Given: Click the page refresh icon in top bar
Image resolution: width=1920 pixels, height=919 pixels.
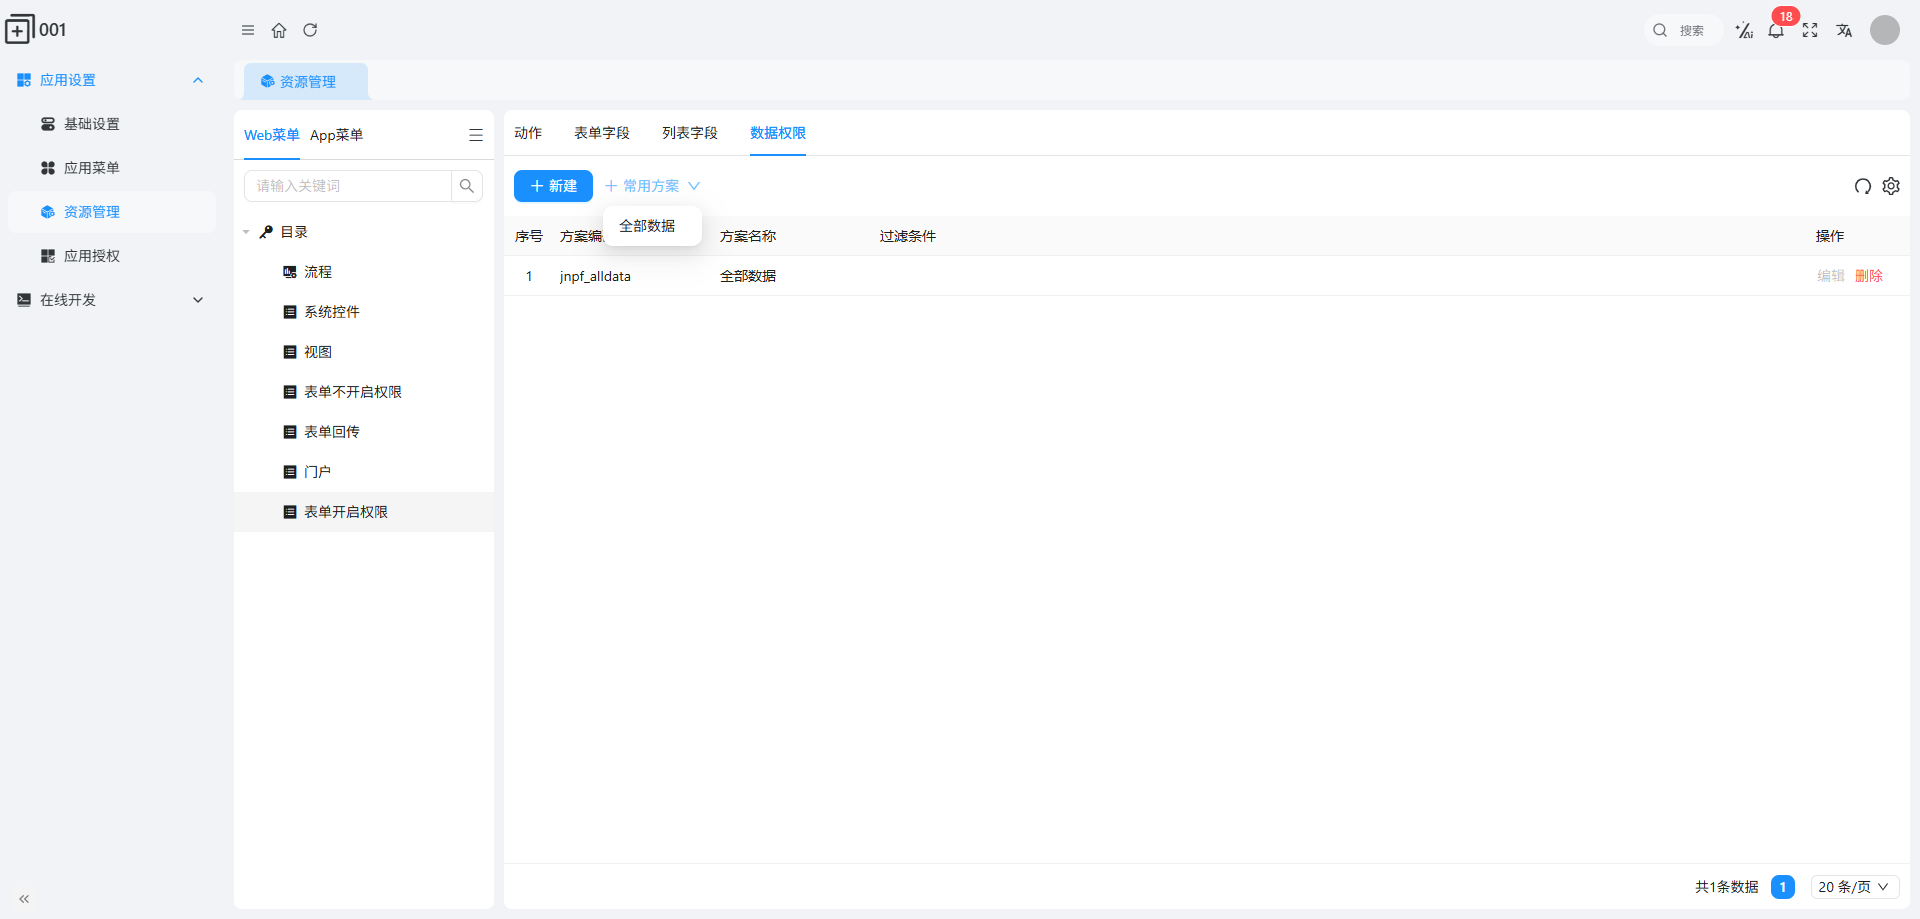Looking at the screenshot, I should coord(310,30).
